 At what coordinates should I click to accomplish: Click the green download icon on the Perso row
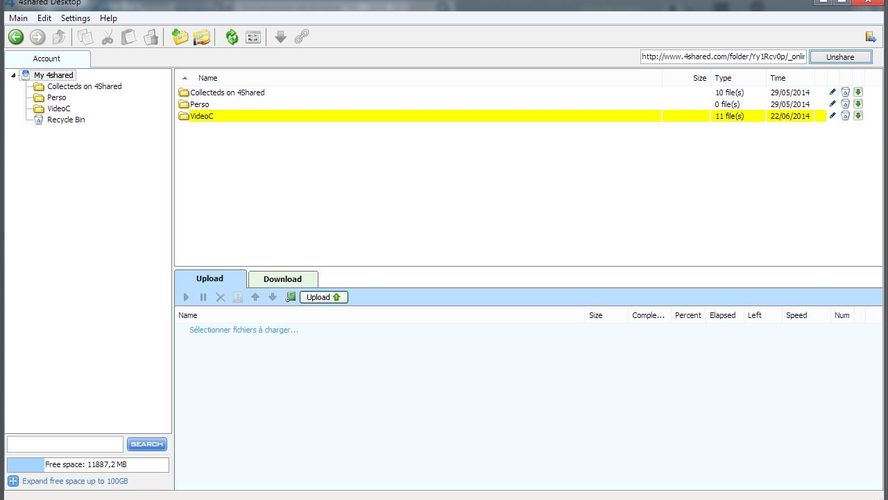point(859,104)
